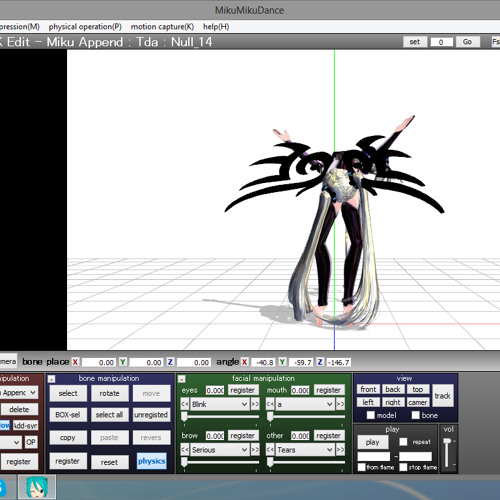Register the mouth morph value
The height and width of the screenshot is (500, 500).
pyautogui.click(x=329, y=390)
